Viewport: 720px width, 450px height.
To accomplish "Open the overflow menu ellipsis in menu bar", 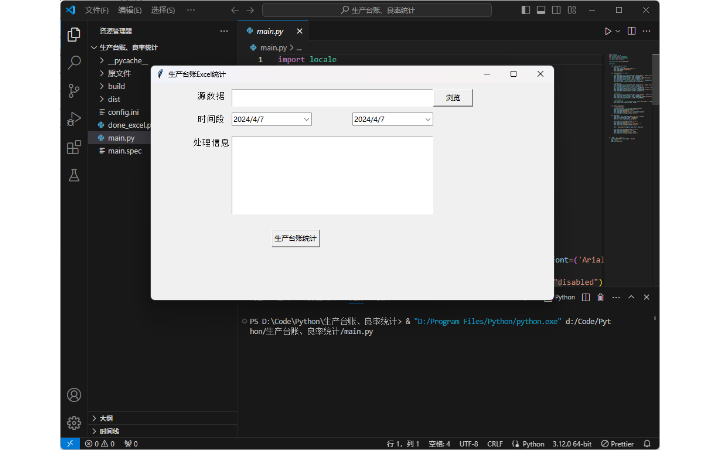I will tap(191, 10).
